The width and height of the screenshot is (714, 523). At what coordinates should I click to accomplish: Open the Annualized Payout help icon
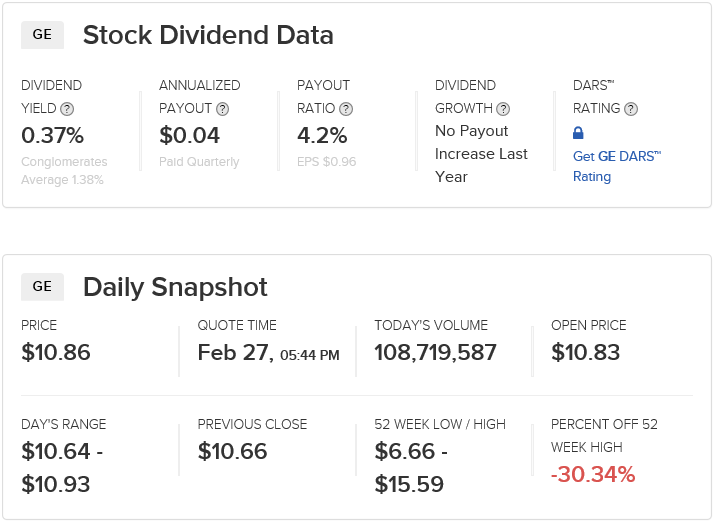(x=222, y=109)
